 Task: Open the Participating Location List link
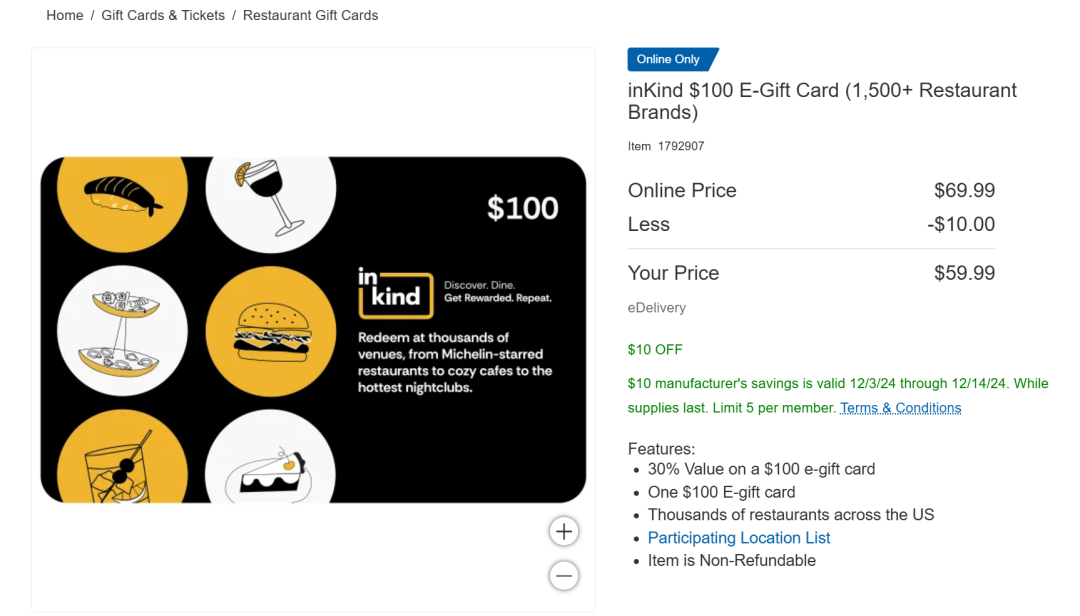click(739, 537)
